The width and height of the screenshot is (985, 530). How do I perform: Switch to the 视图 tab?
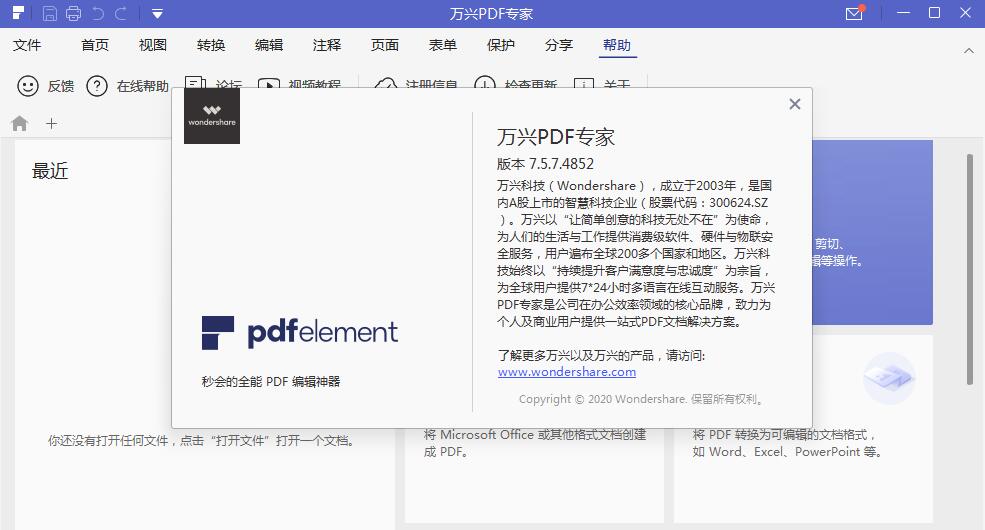pos(153,45)
